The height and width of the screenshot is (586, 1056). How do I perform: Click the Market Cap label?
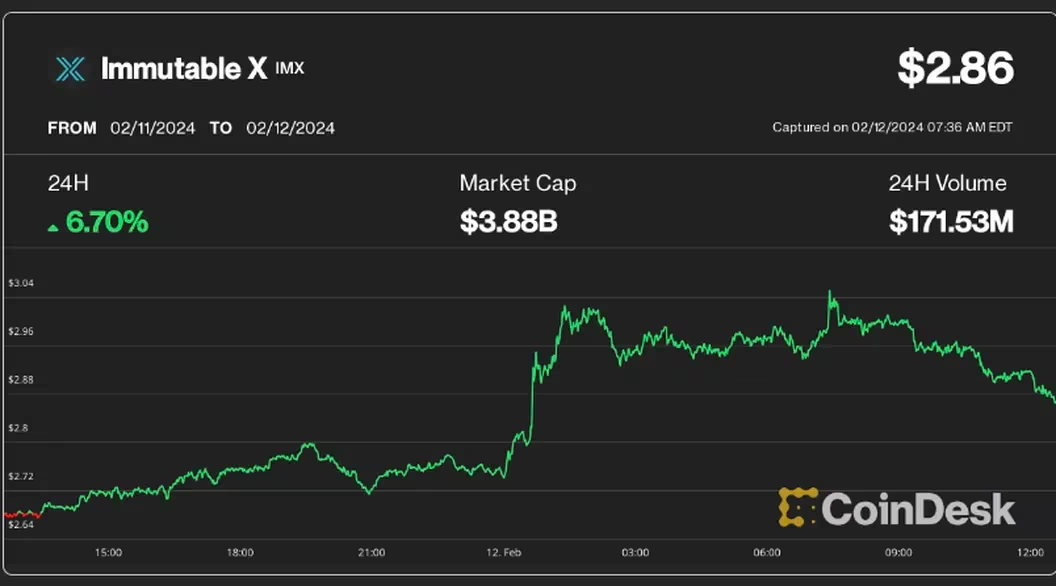[517, 184]
